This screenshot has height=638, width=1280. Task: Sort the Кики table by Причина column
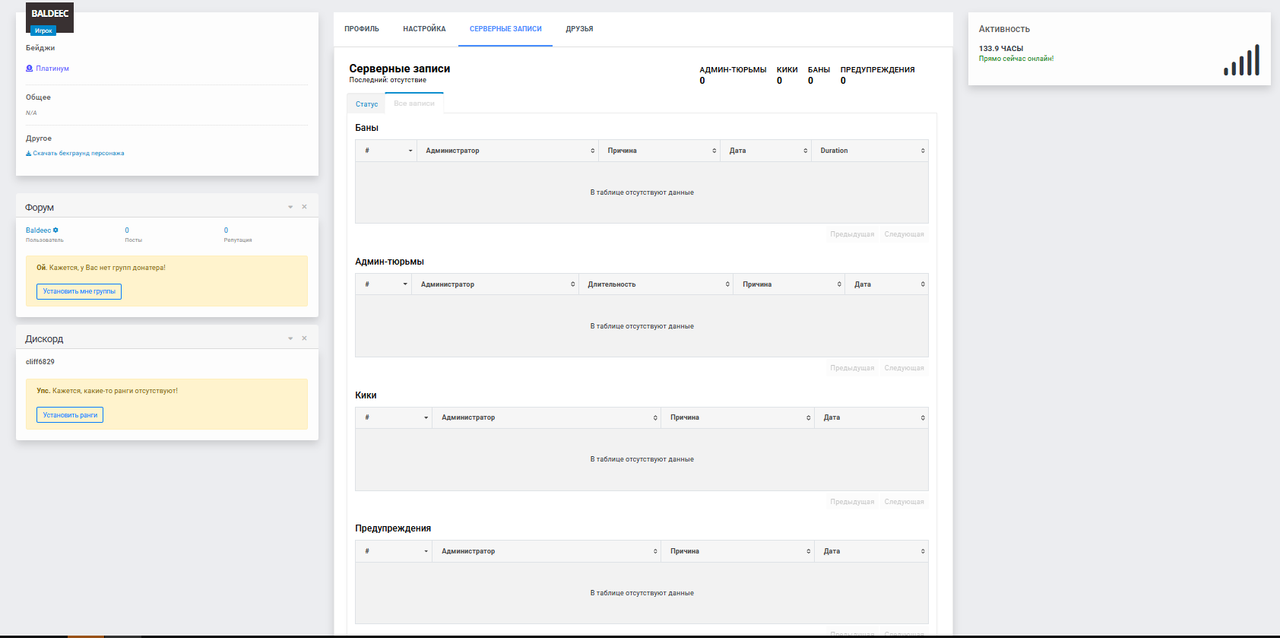tap(738, 418)
